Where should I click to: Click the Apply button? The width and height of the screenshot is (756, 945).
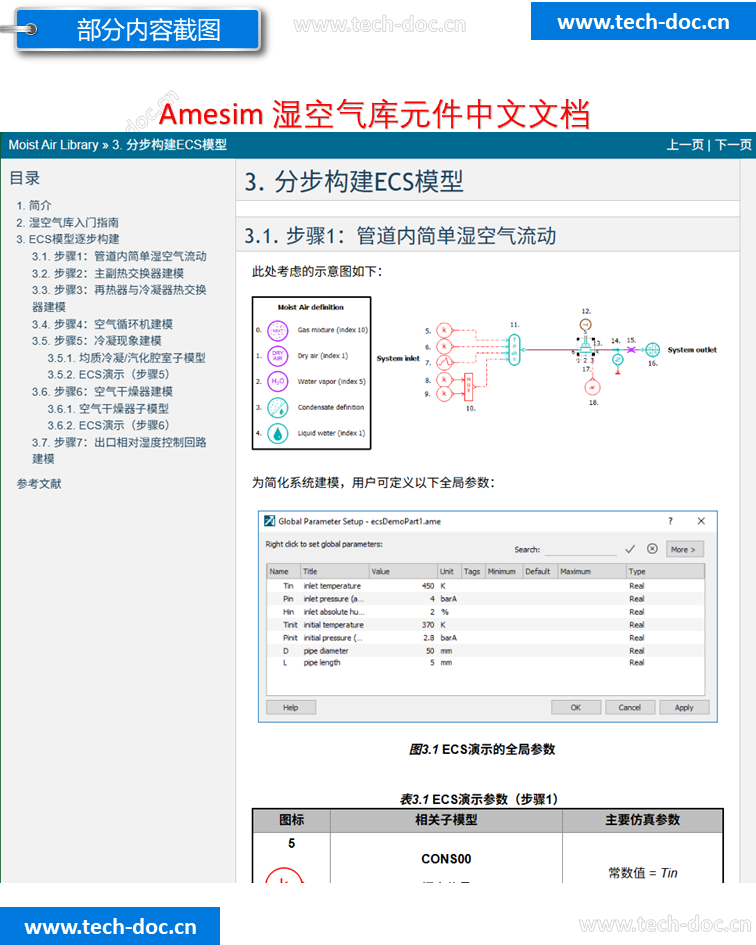pyautogui.click(x=684, y=708)
